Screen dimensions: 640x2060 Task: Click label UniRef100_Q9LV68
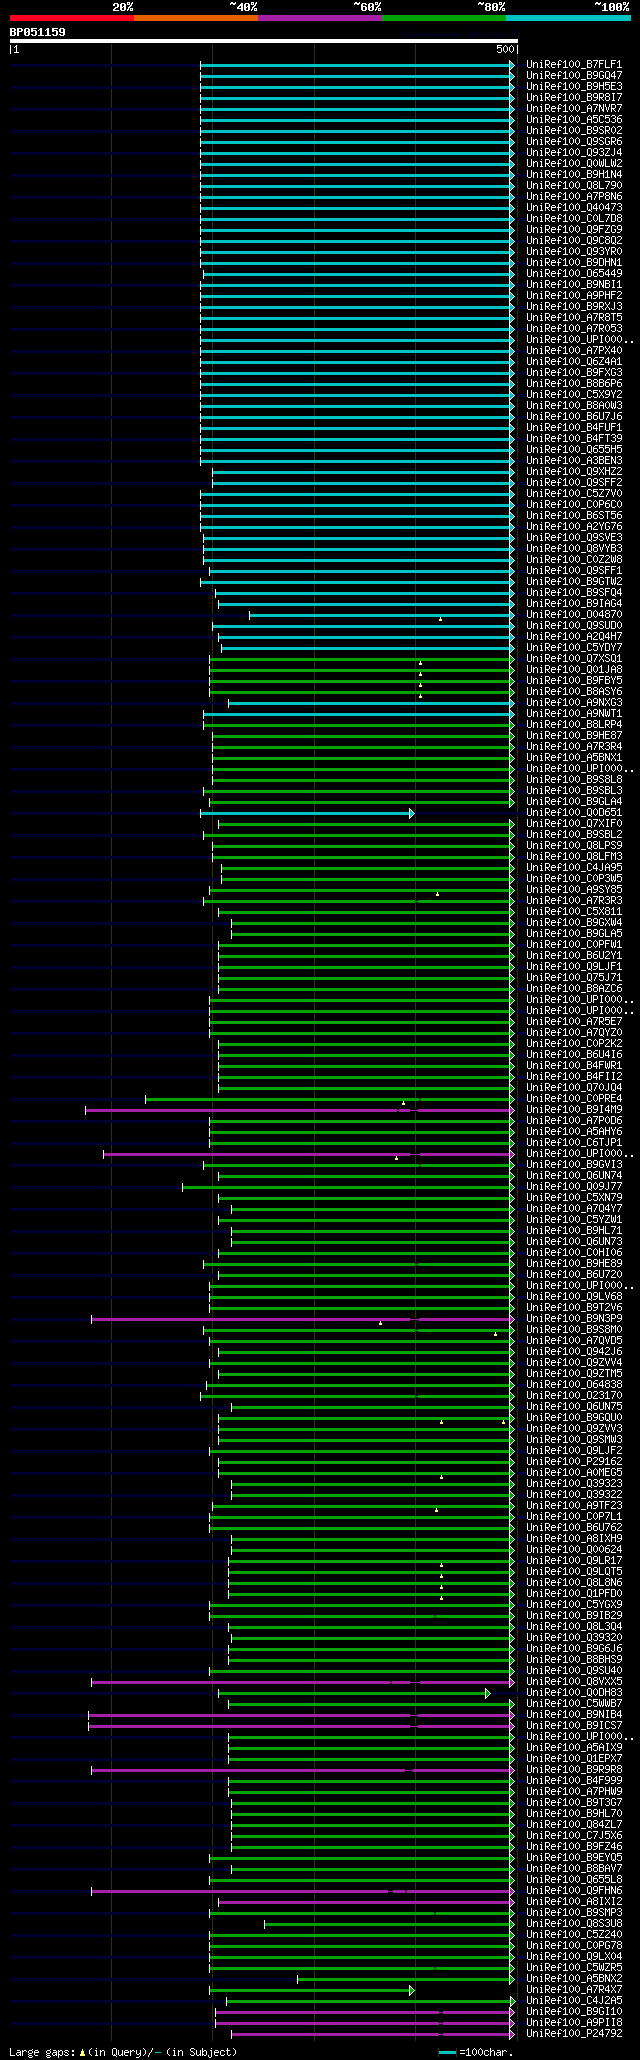[x=574, y=1297]
